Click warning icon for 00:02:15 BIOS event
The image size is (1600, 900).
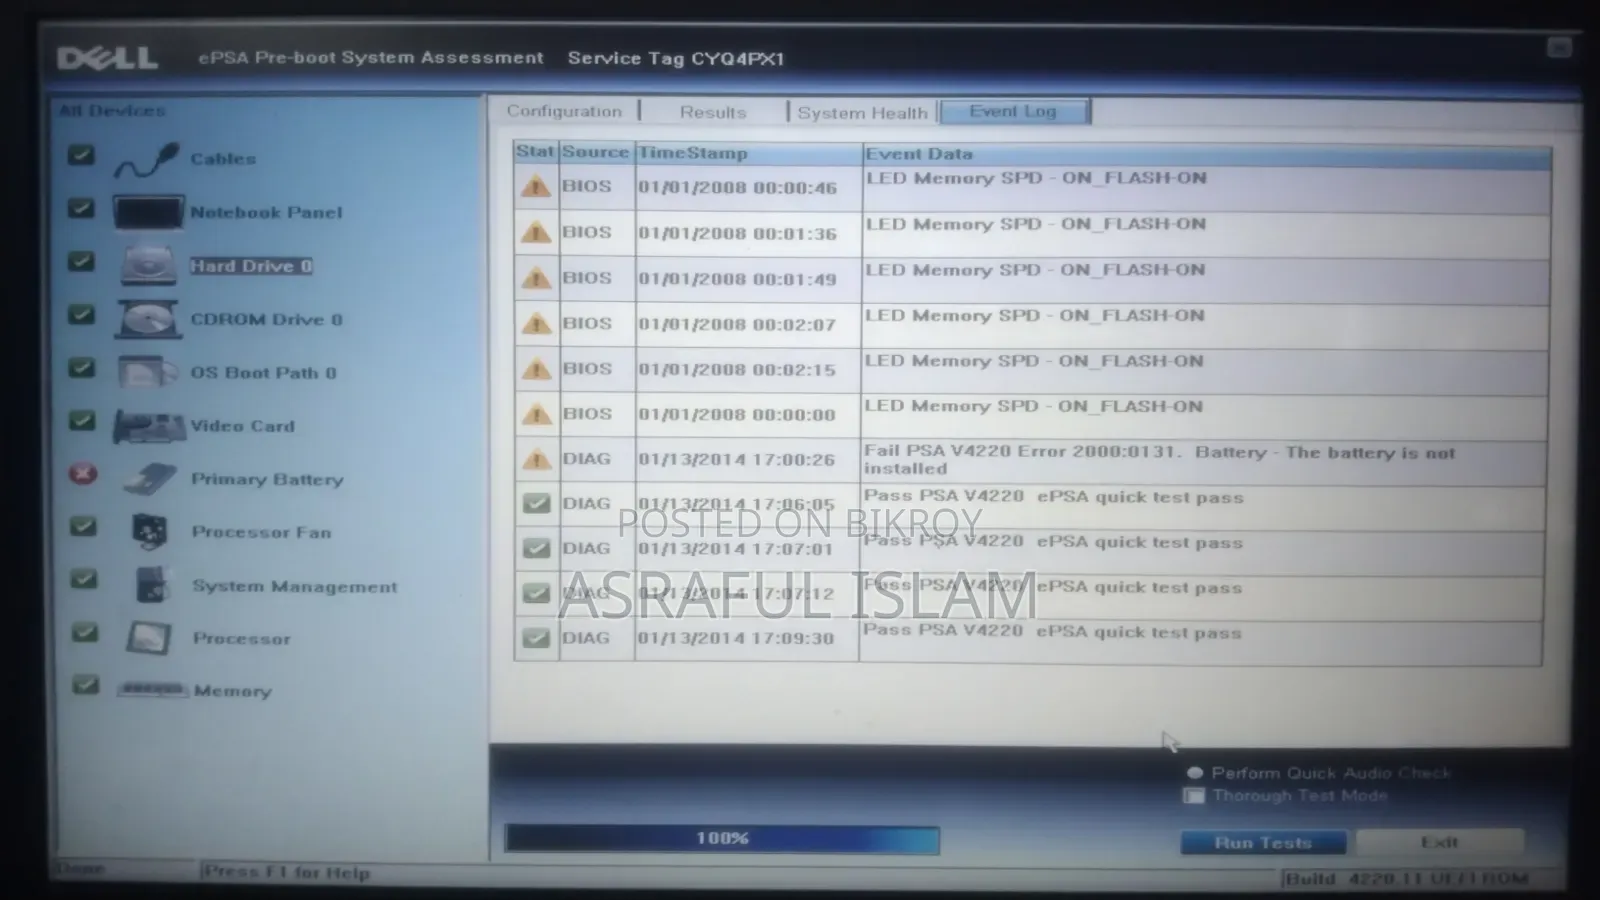[536, 369]
